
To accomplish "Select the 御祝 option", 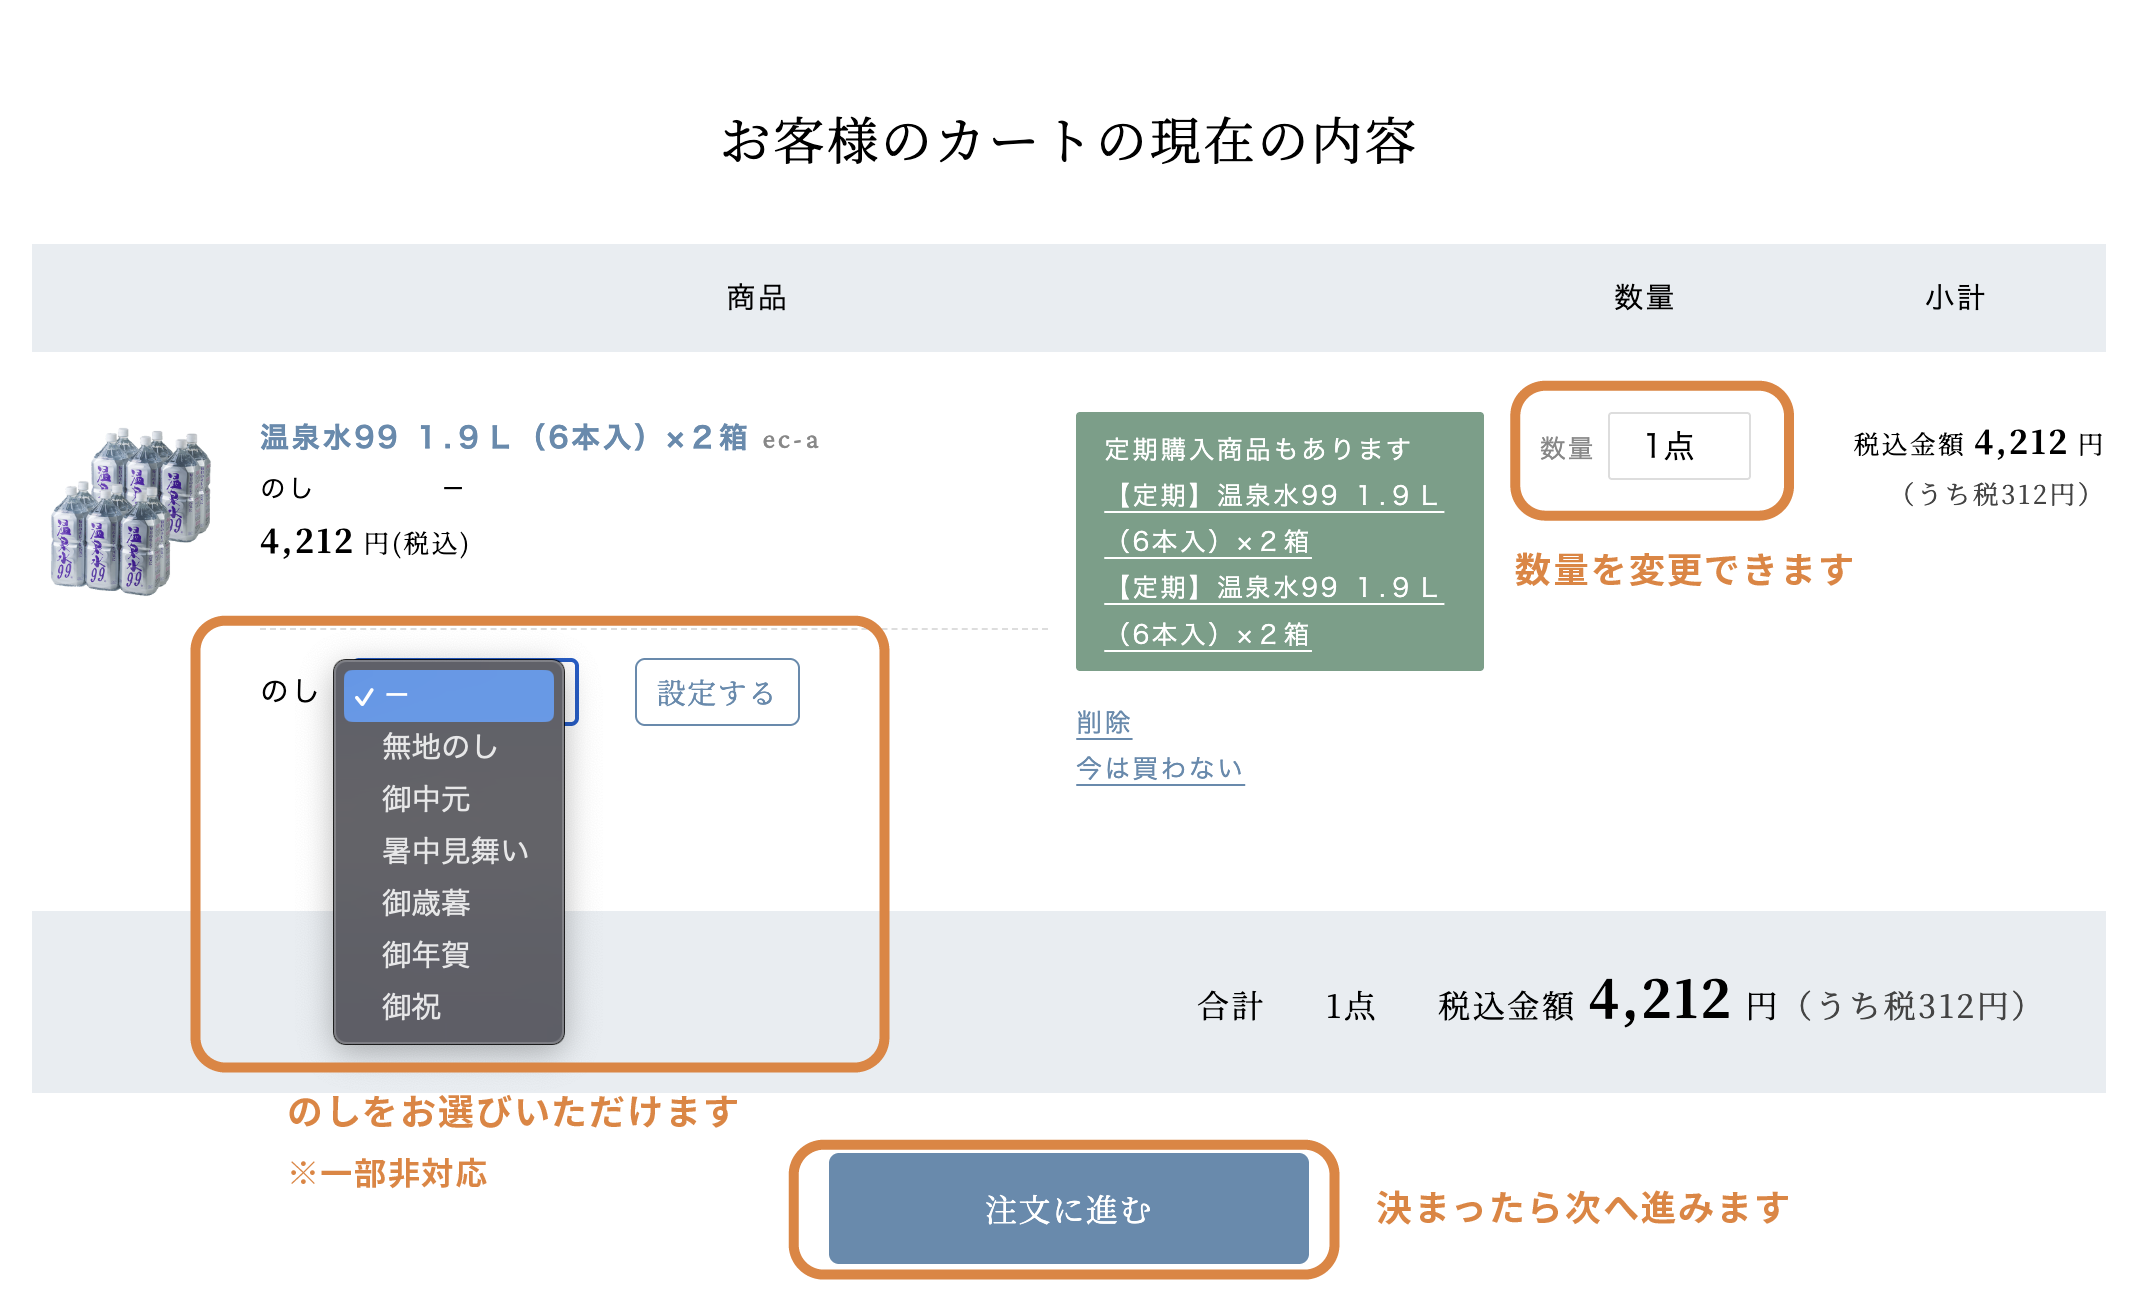I will tap(411, 1007).
